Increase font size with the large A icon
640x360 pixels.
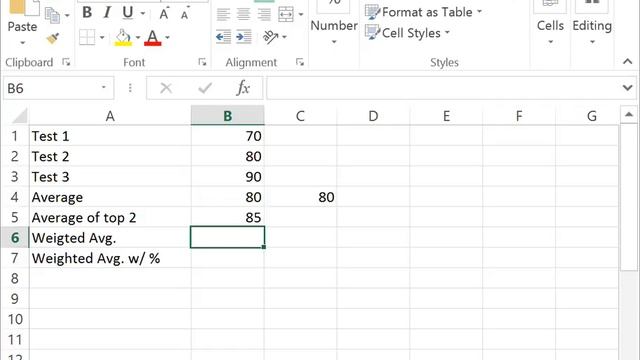164,14
